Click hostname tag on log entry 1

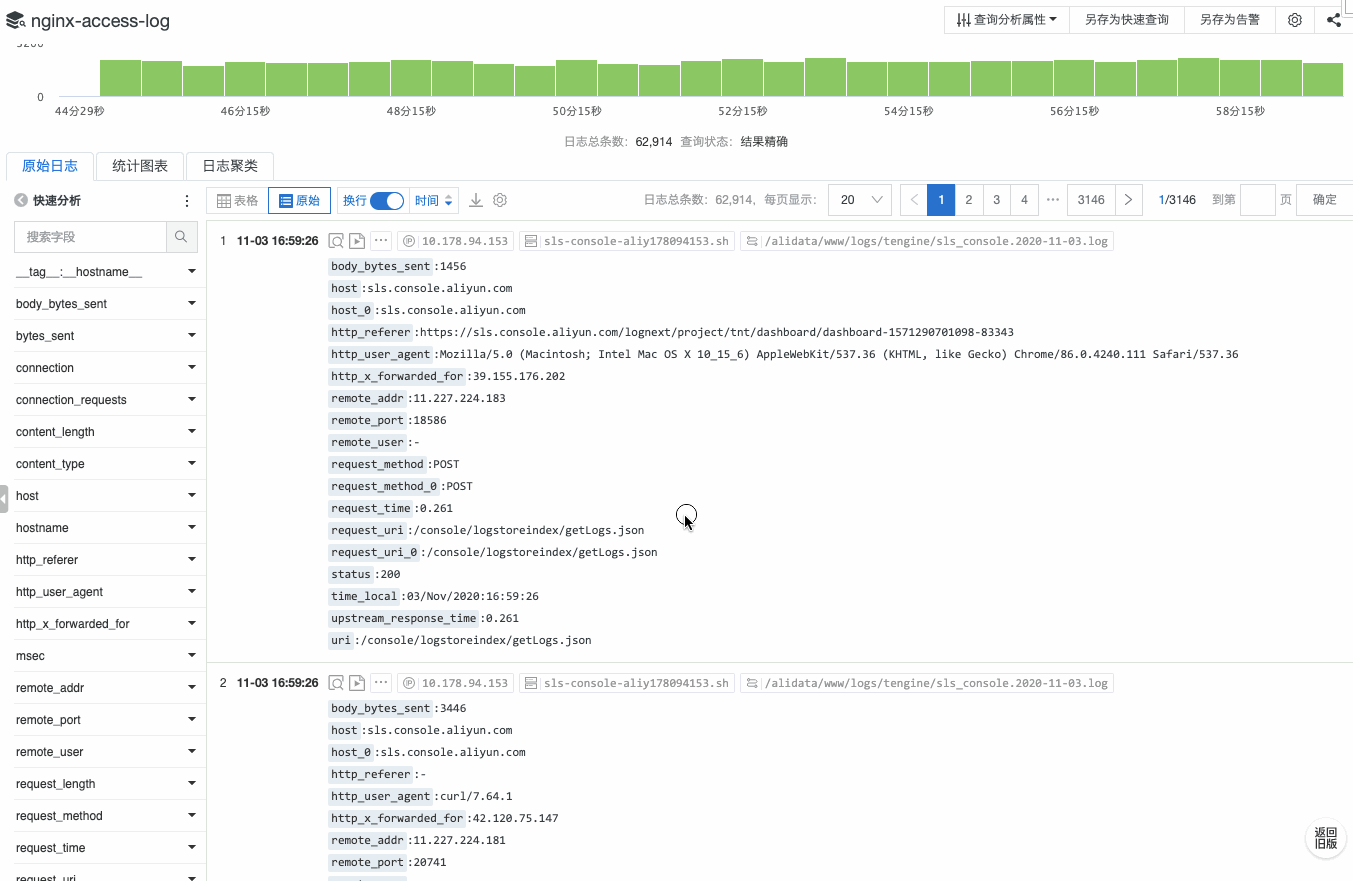[628, 241]
